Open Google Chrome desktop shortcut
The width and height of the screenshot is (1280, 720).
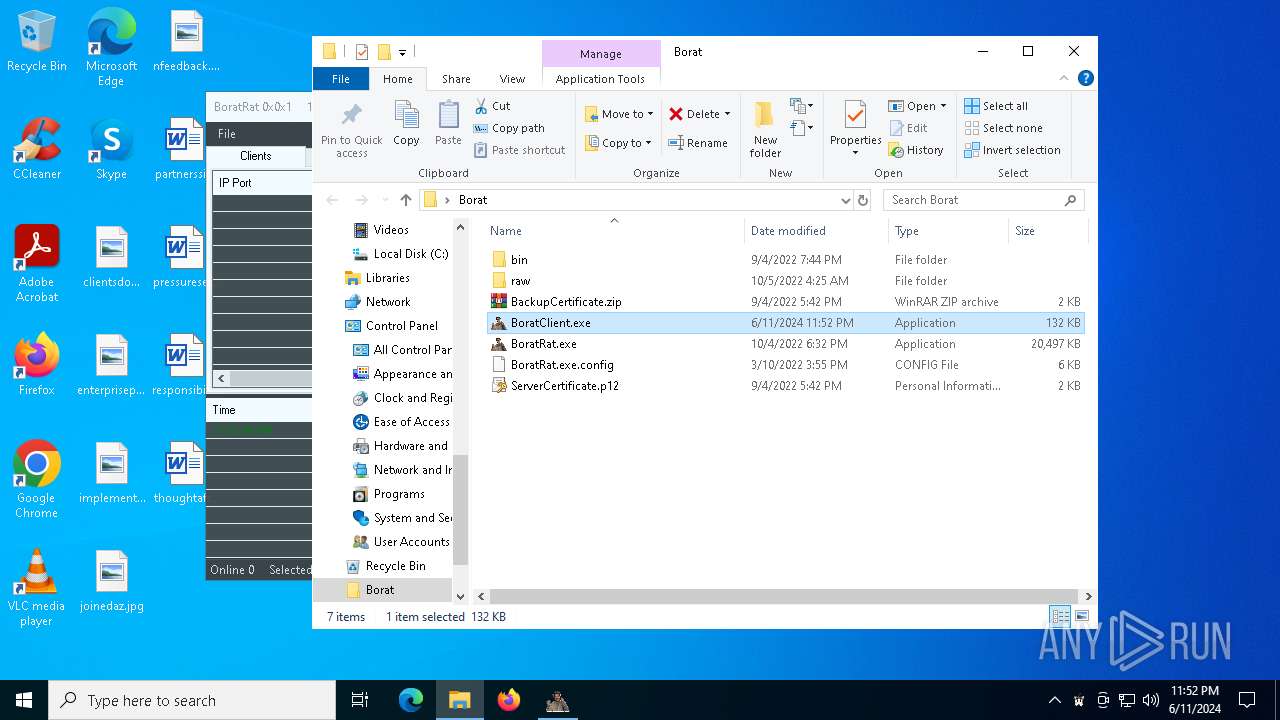(37, 480)
